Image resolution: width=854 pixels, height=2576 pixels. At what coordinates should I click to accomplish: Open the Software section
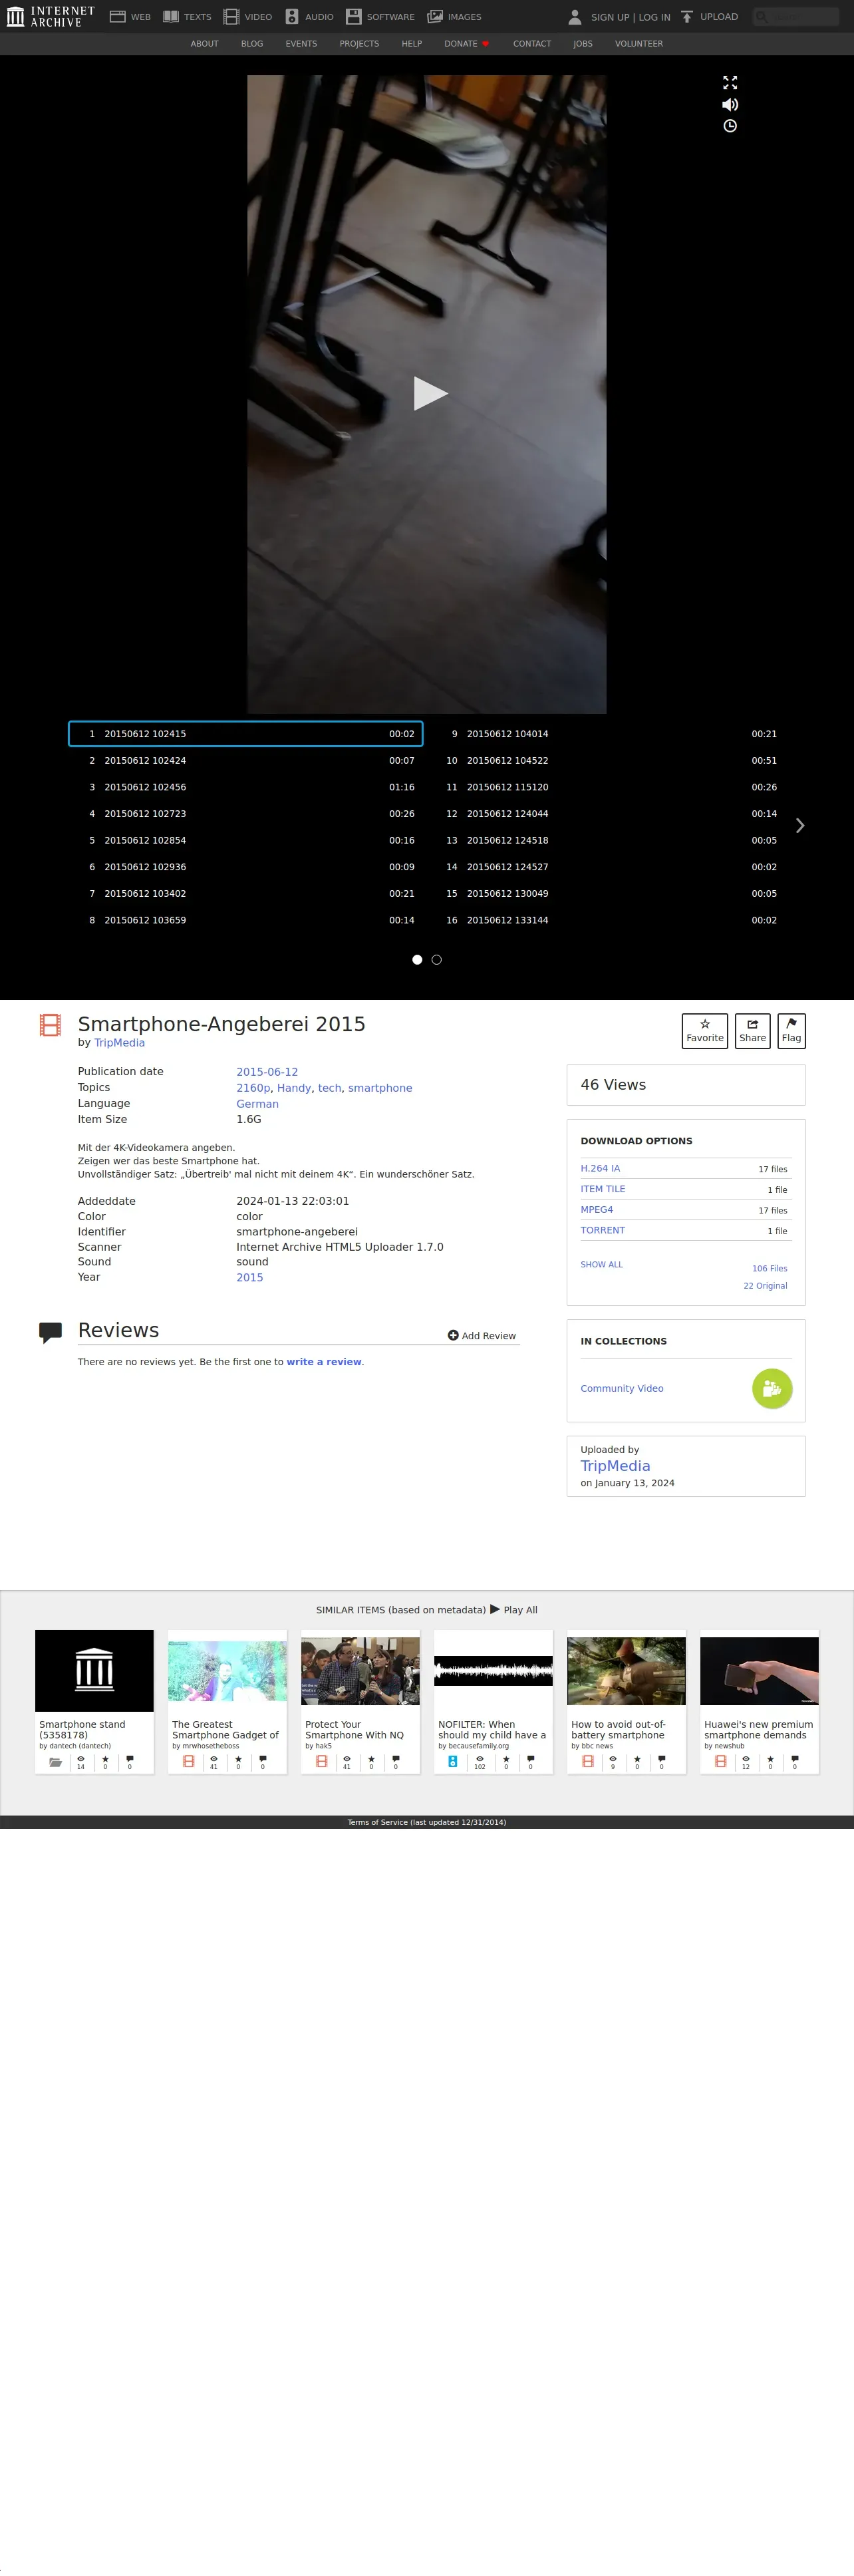[380, 17]
